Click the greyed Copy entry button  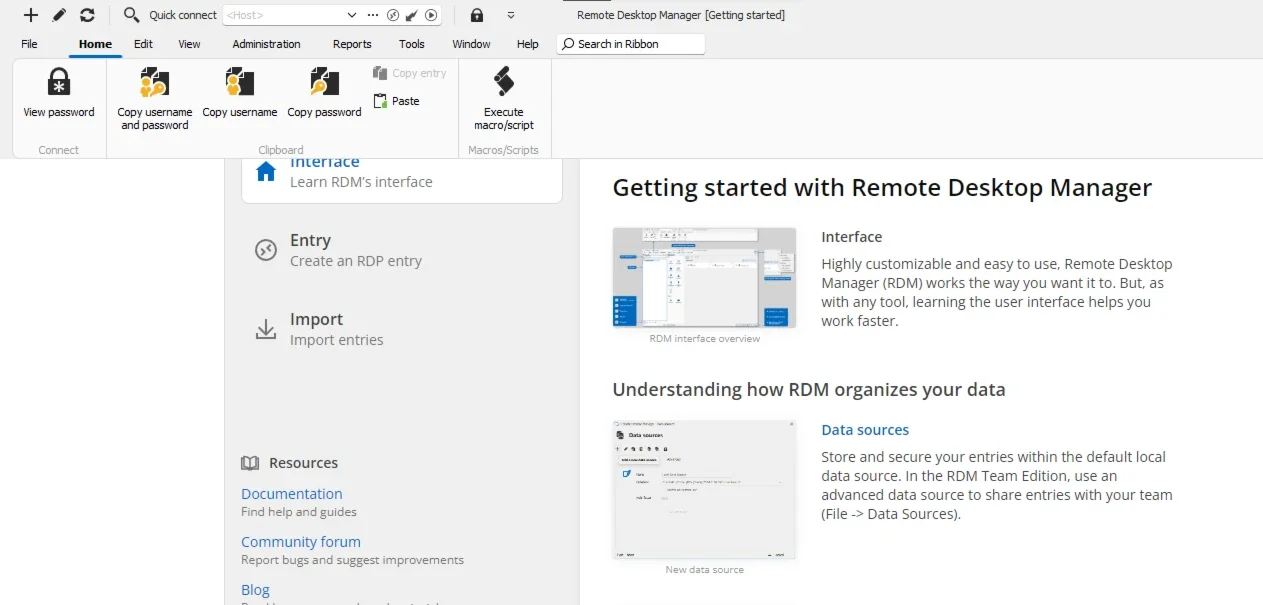point(410,73)
